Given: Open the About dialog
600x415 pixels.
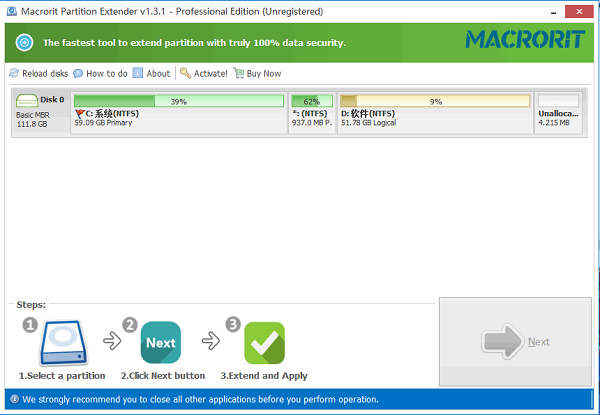Looking at the screenshot, I should (x=151, y=73).
